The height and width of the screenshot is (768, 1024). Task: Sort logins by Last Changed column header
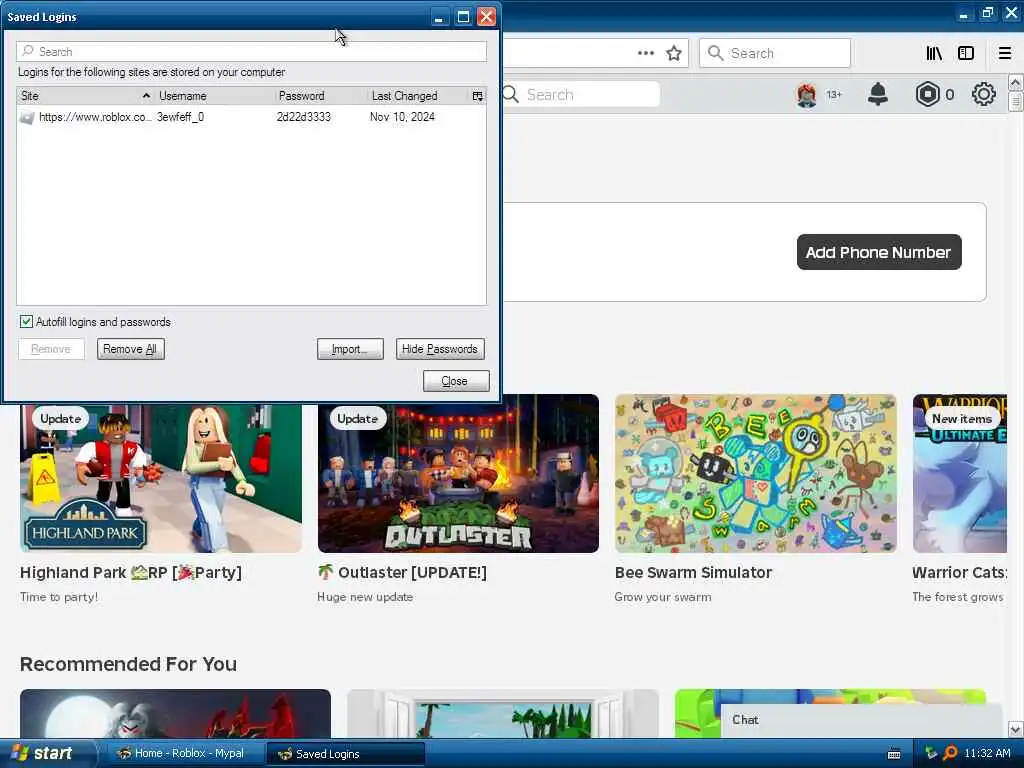coord(419,96)
